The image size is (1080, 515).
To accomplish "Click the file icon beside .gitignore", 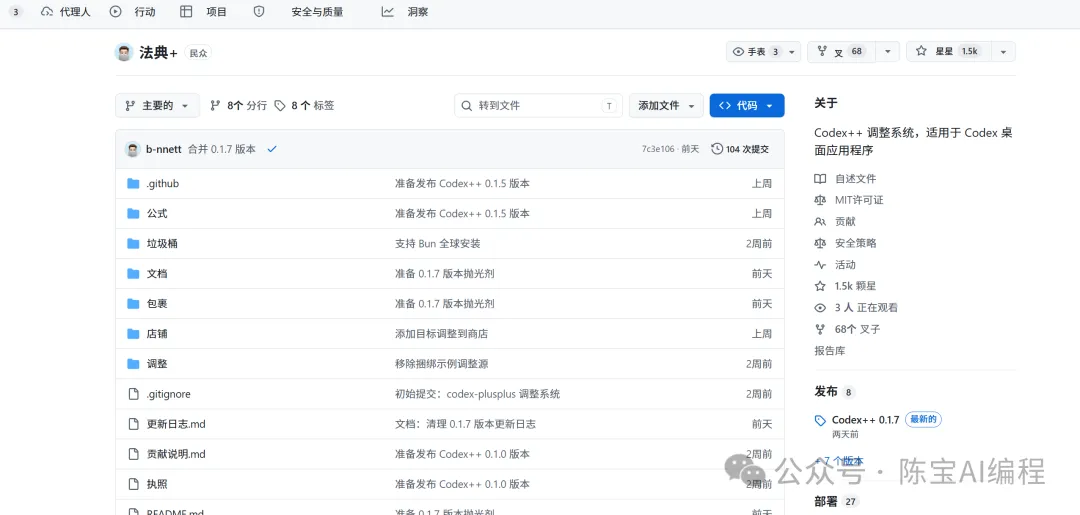I will [134, 394].
